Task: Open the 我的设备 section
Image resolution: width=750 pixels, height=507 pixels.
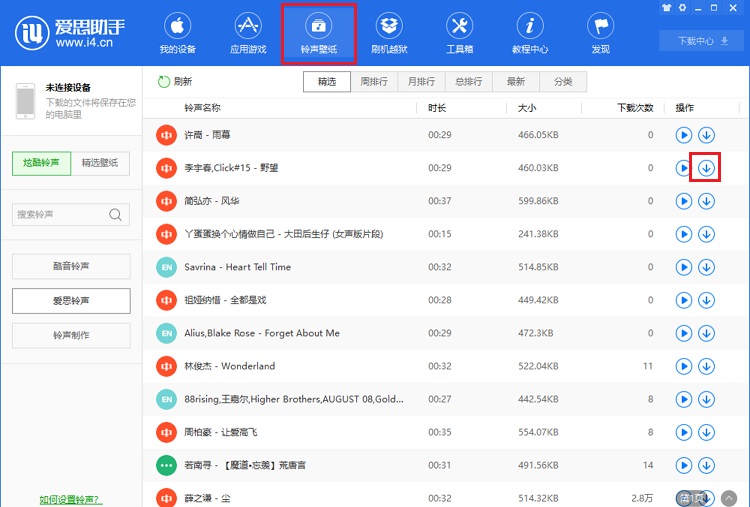Action: pyautogui.click(x=177, y=33)
